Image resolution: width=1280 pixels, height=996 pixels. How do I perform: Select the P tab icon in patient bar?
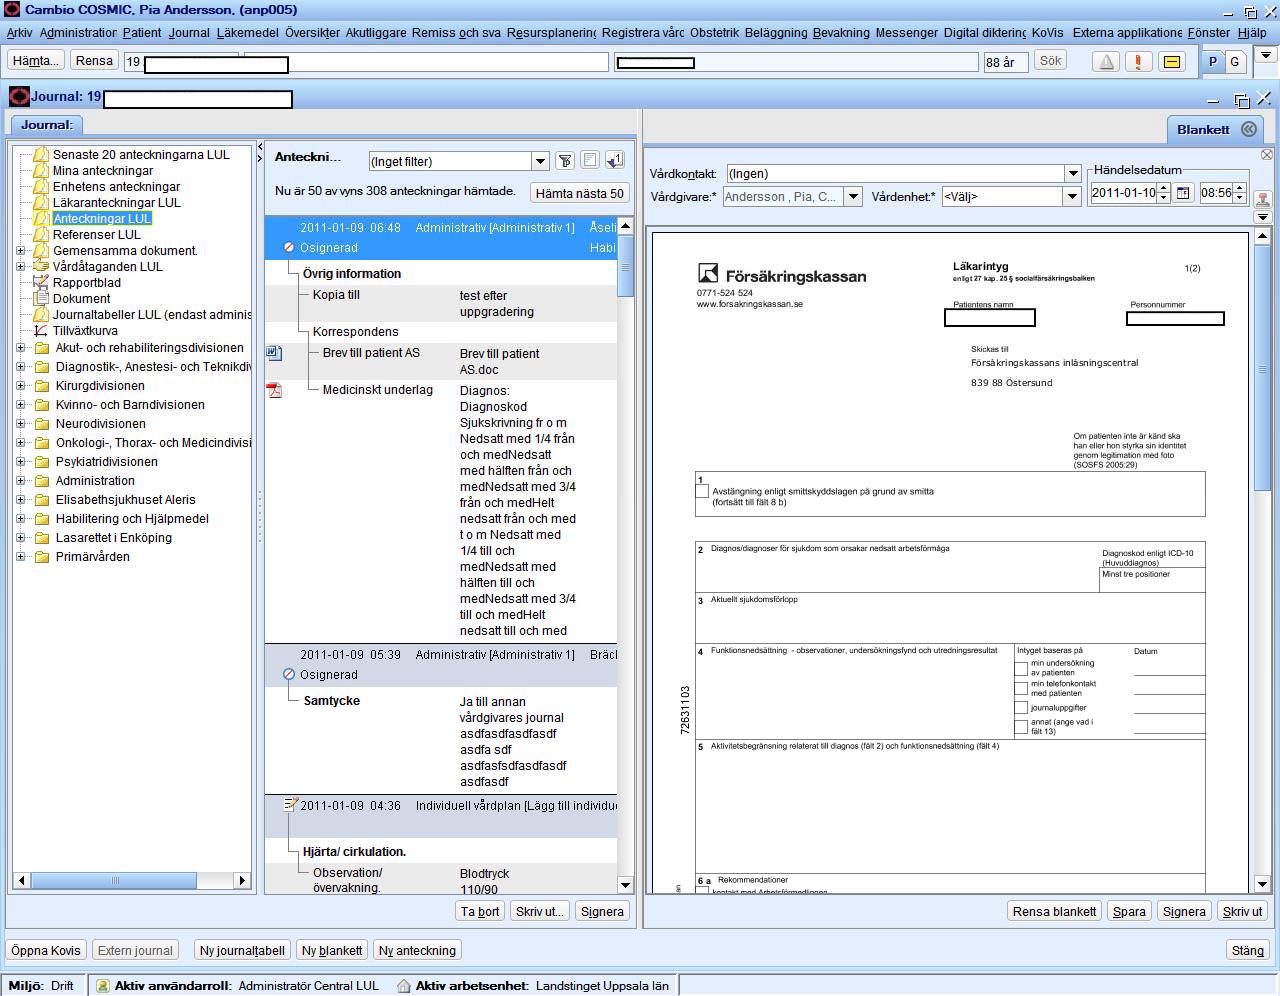point(1213,62)
